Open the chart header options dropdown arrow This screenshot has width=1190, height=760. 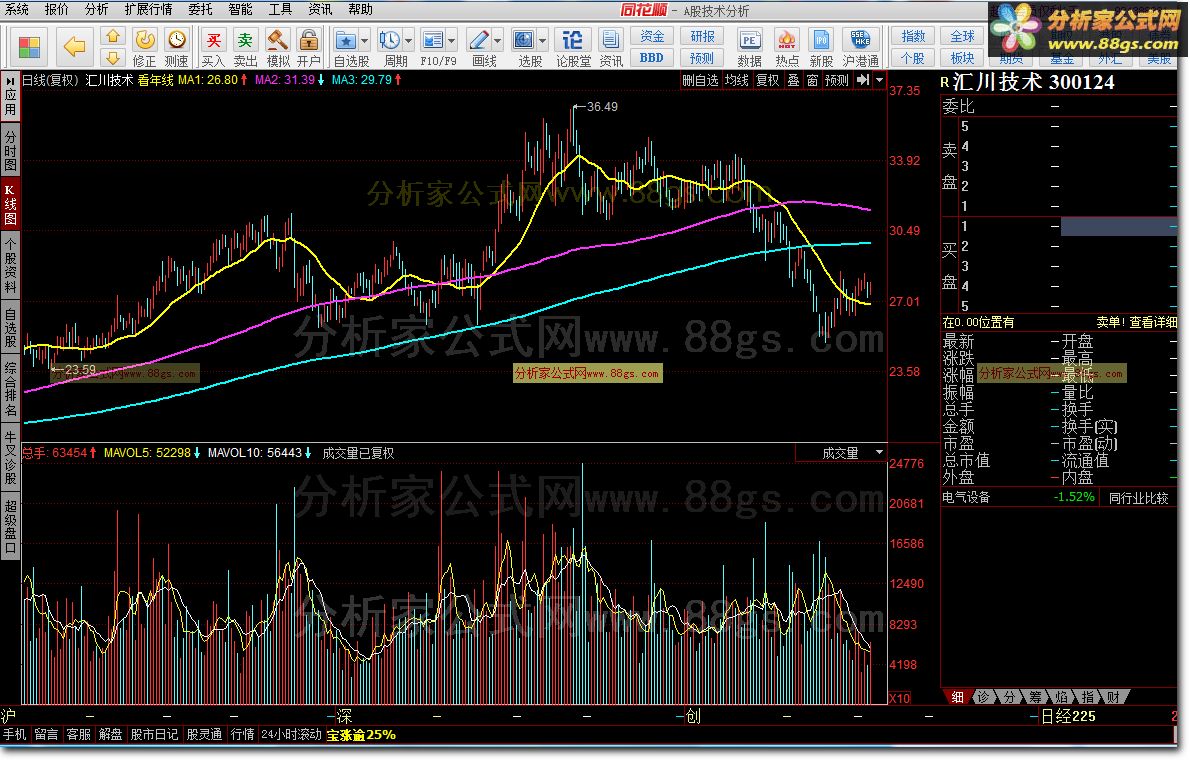pos(880,80)
